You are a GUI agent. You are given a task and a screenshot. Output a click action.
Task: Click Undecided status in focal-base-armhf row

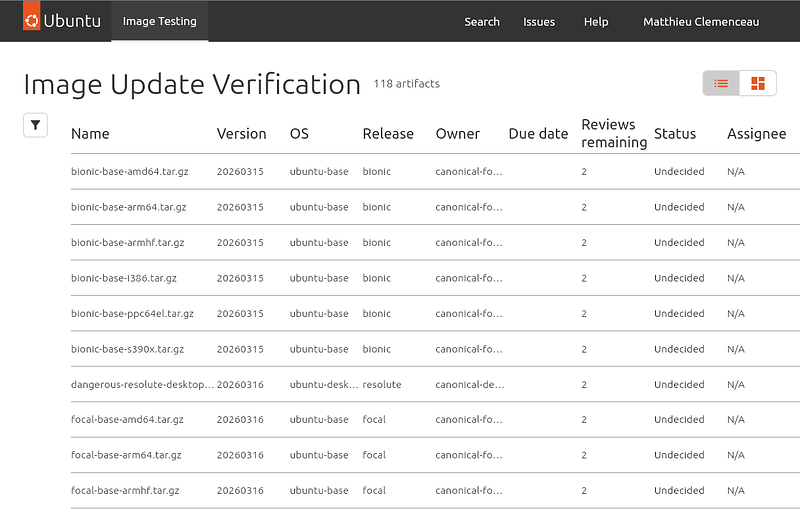679,490
